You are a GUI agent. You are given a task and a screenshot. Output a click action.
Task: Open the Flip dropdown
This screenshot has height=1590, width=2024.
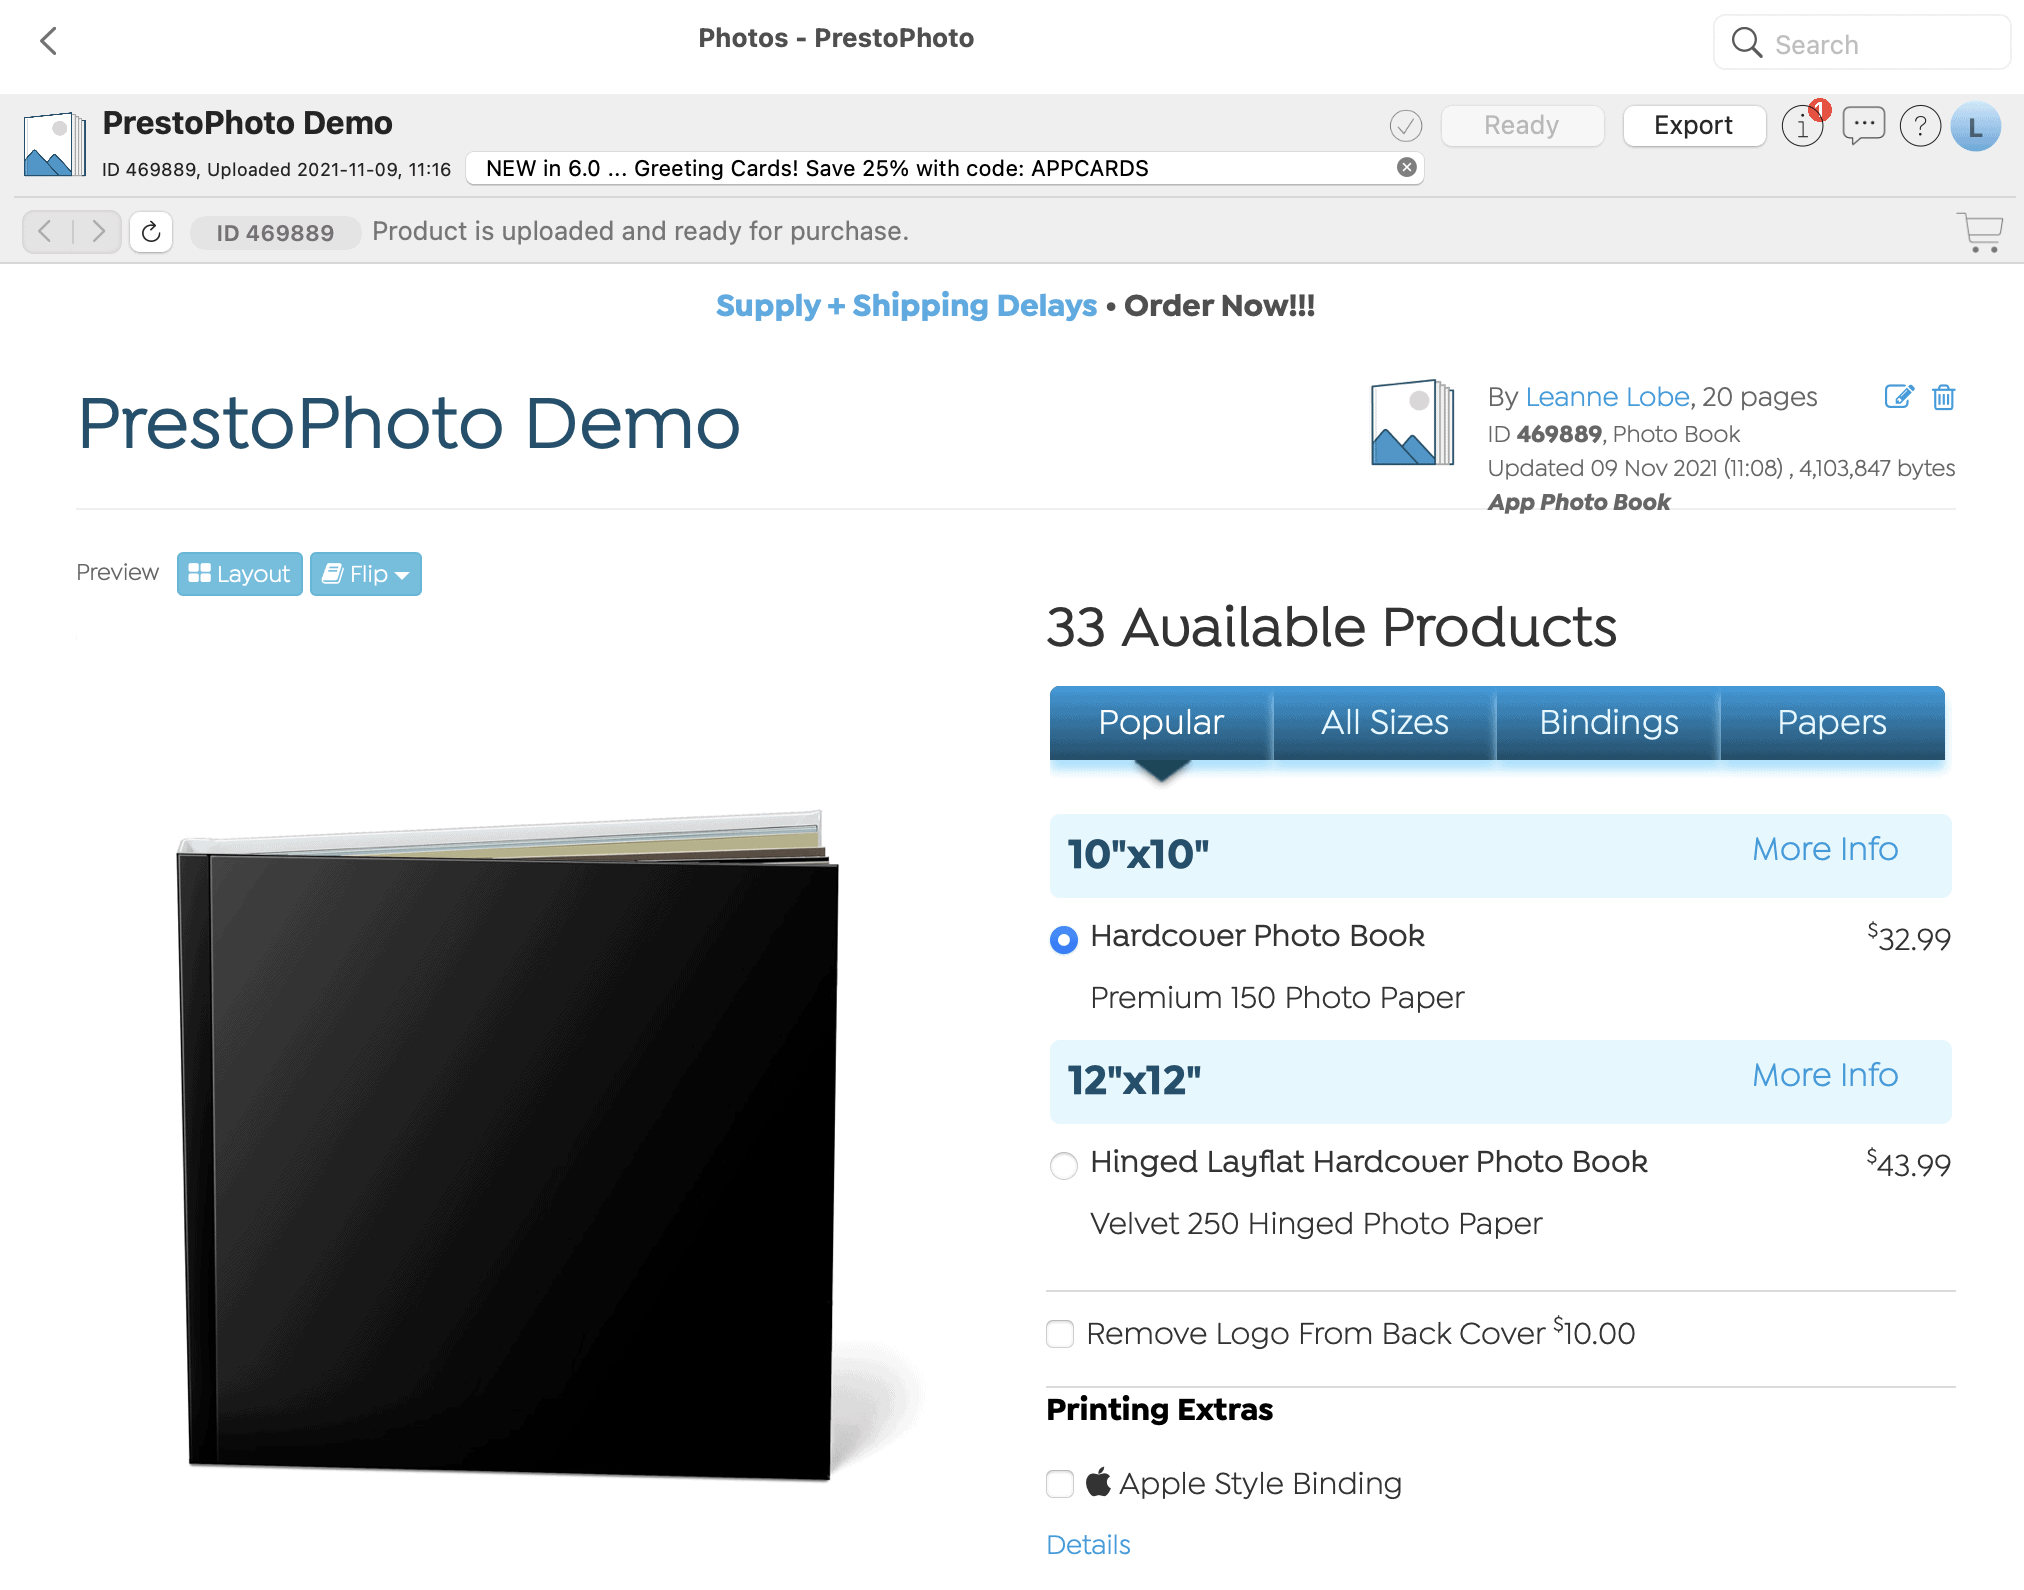(x=365, y=573)
